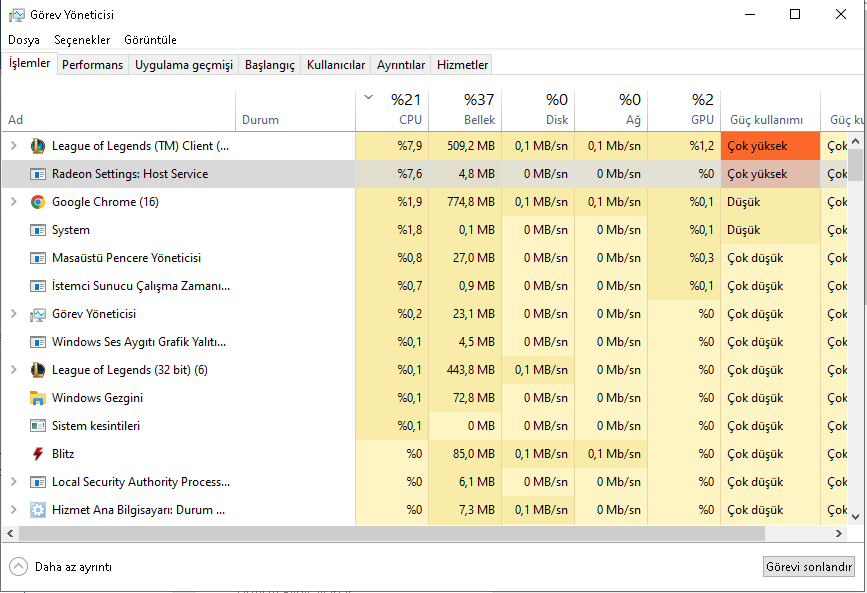Click the Blitz lightning icon

click(x=38, y=454)
